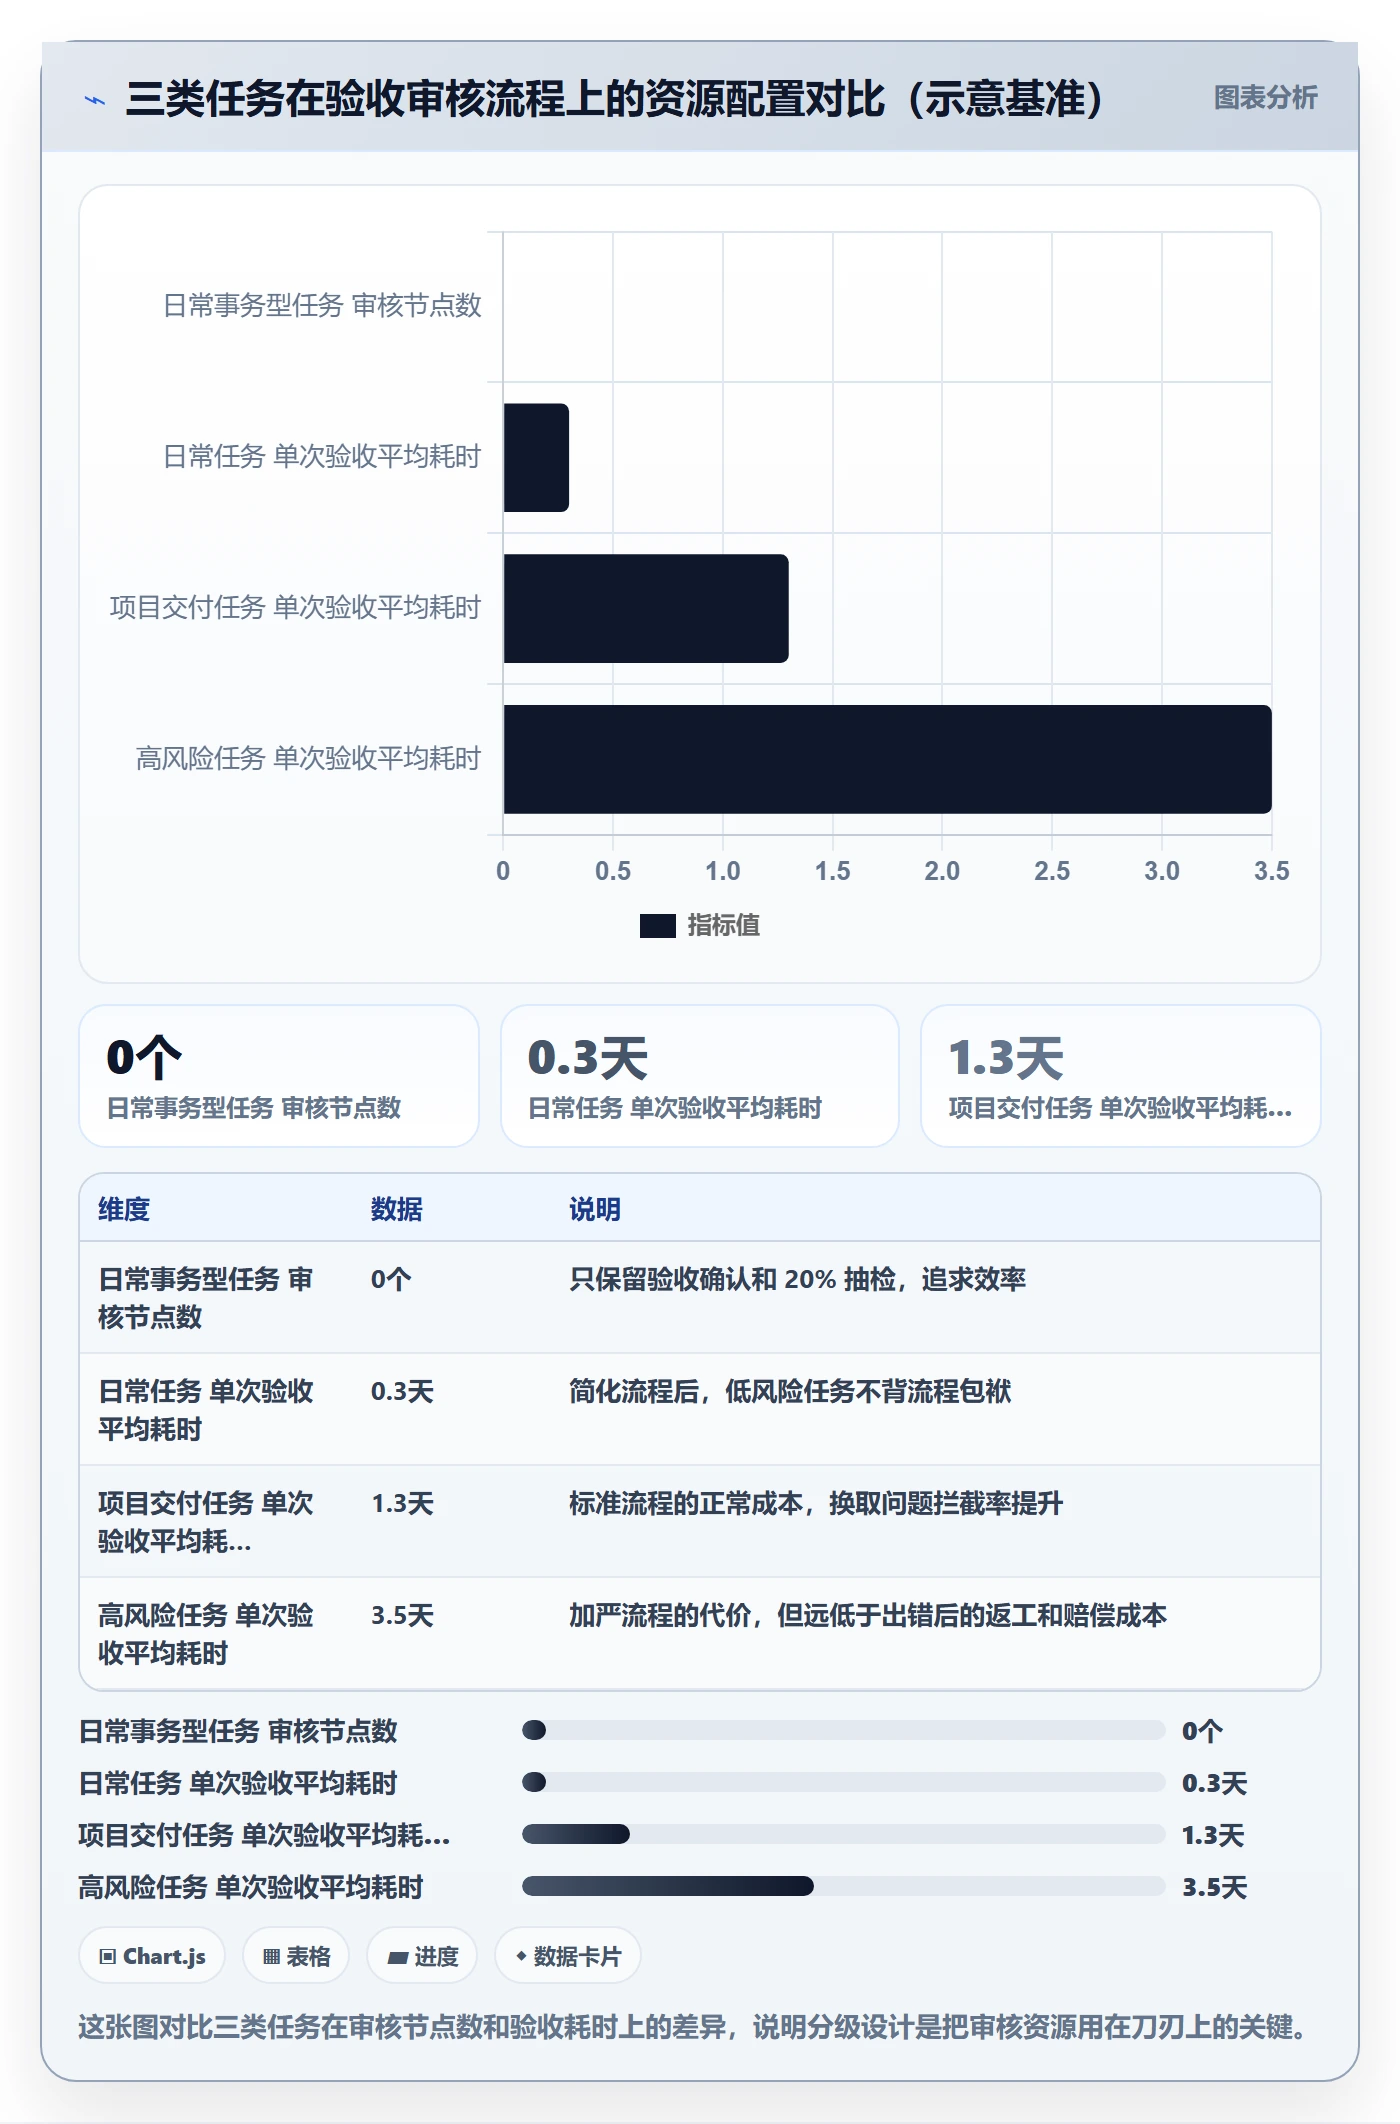Click the bar icon in 进度 tag
Image resolution: width=1400 pixels, height=2124 pixels.
click(397, 1958)
